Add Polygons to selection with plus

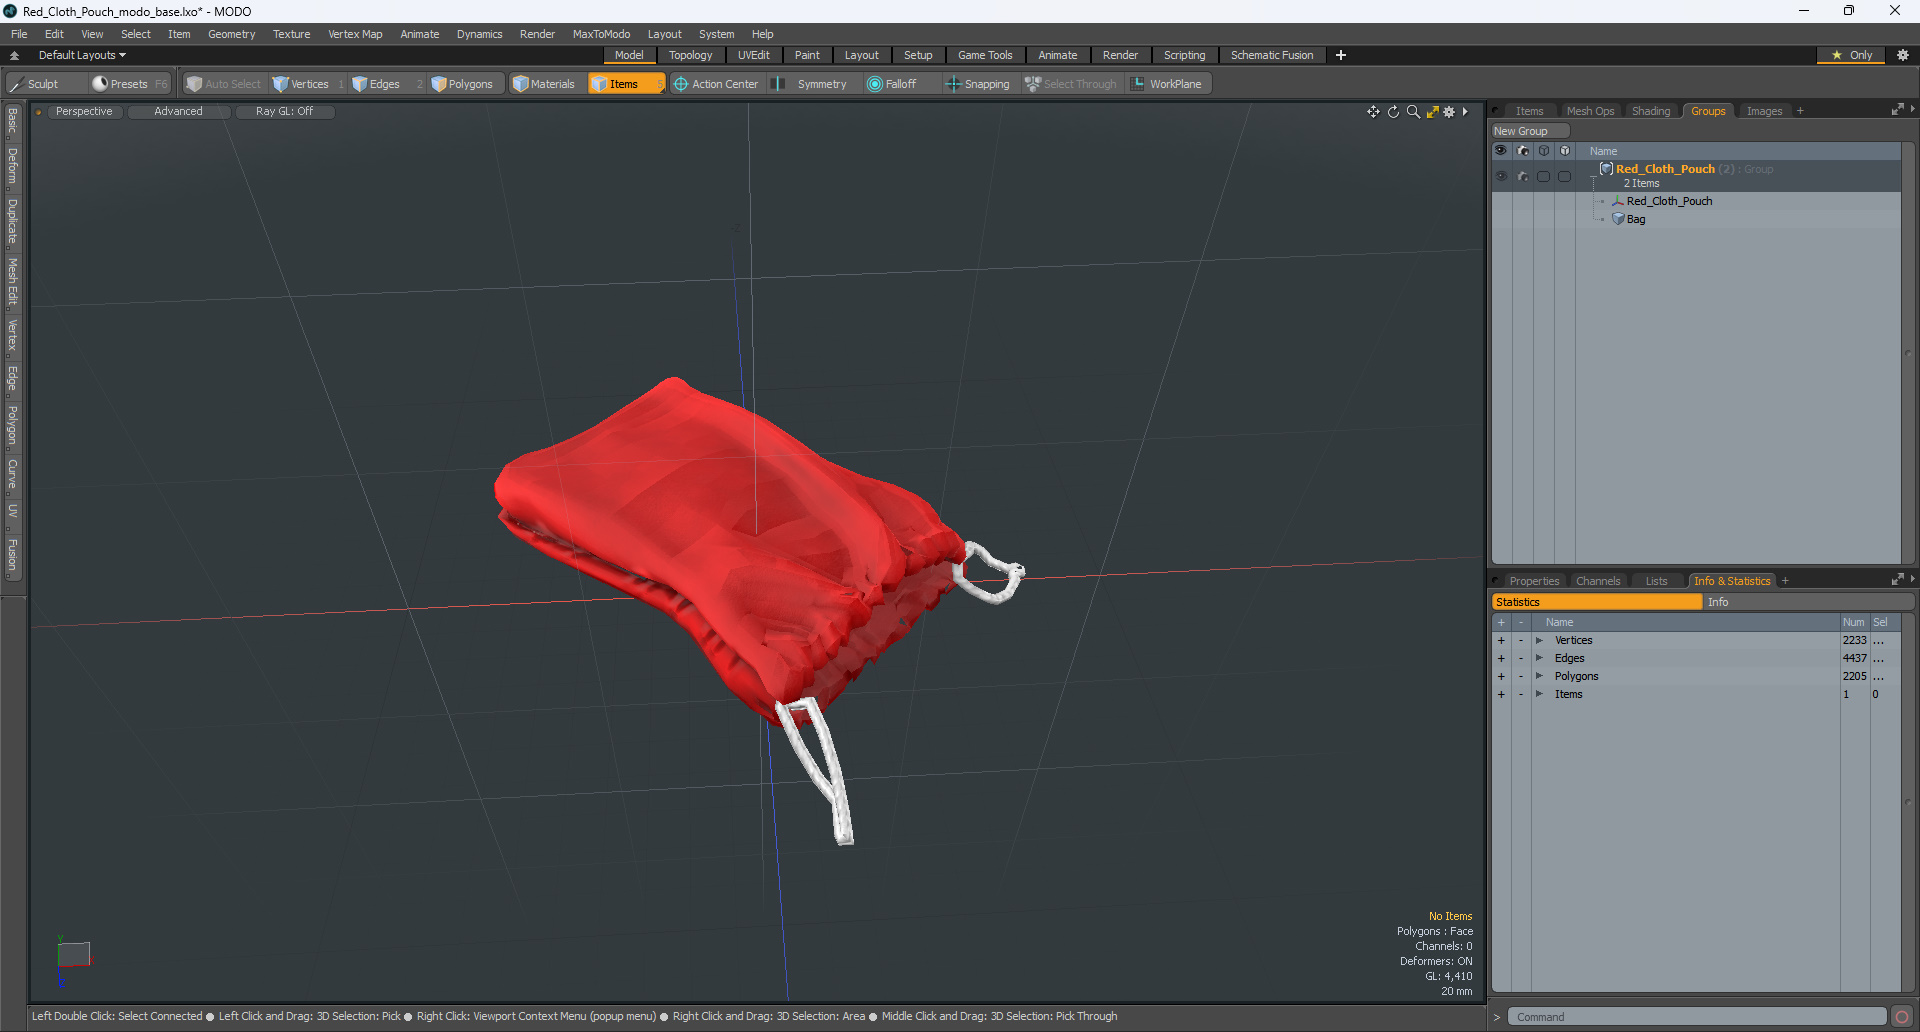(x=1501, y=676)
